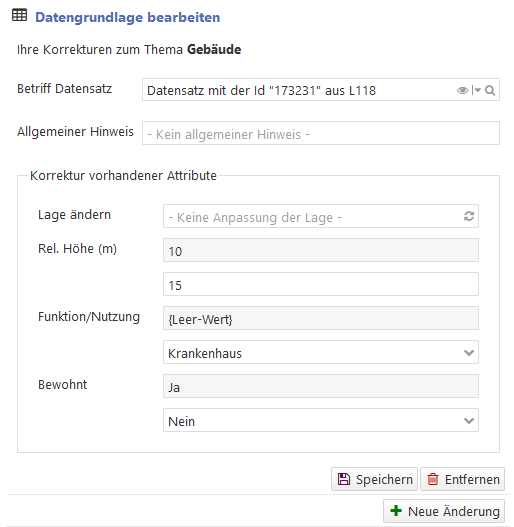Expand the Nein dropdown under Bewohnt
This screenshot has height=527, width=514.
click(321, 420)
